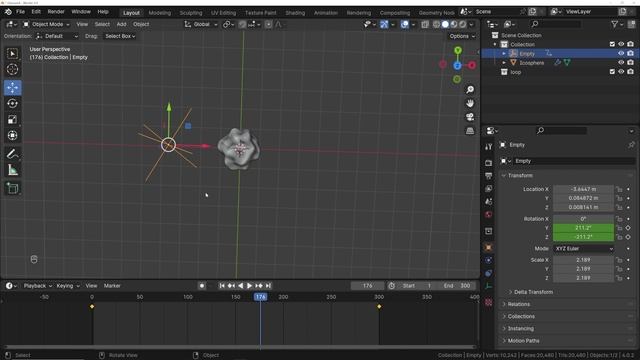Open the Output properties tab

point(488,176)
